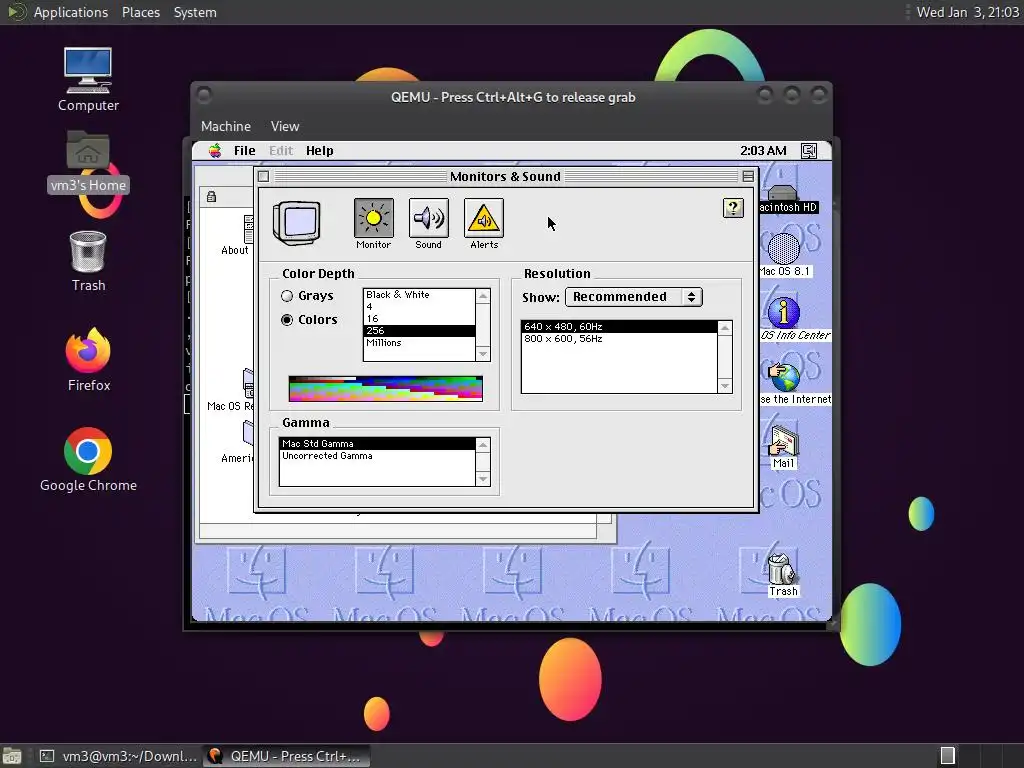Open the Mac File menu
Viewport: 1024px width, 768px height.
point(245,151)
